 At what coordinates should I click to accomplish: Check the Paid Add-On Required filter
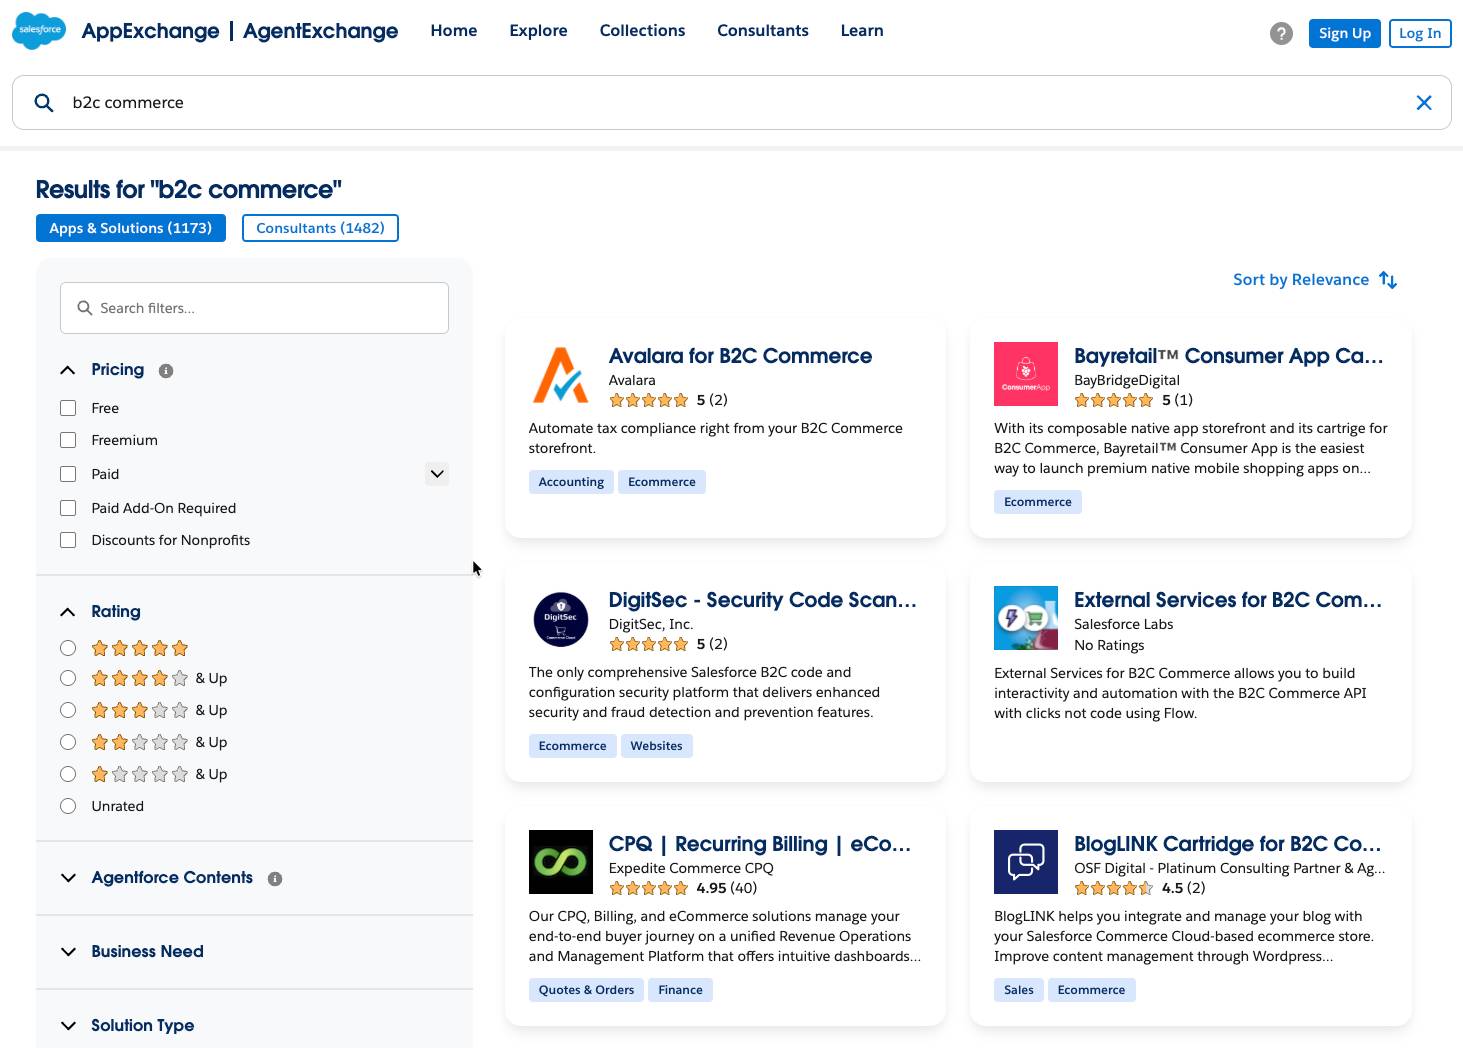click(x=68, y=508)
